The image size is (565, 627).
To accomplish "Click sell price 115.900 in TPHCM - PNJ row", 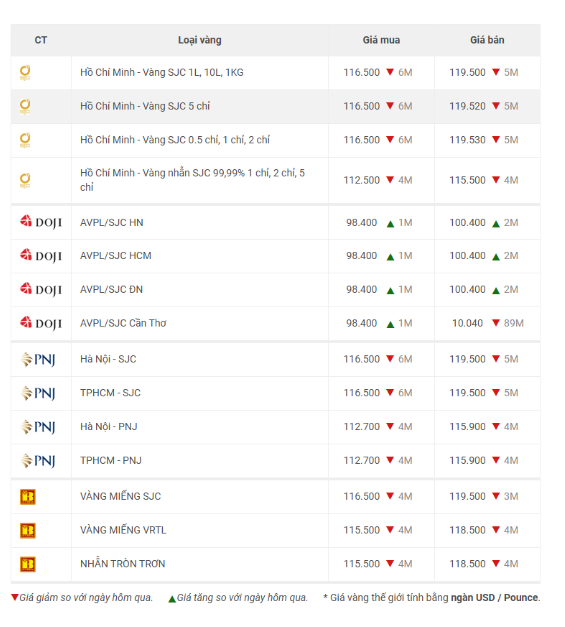I will click(x=467, y=460).
